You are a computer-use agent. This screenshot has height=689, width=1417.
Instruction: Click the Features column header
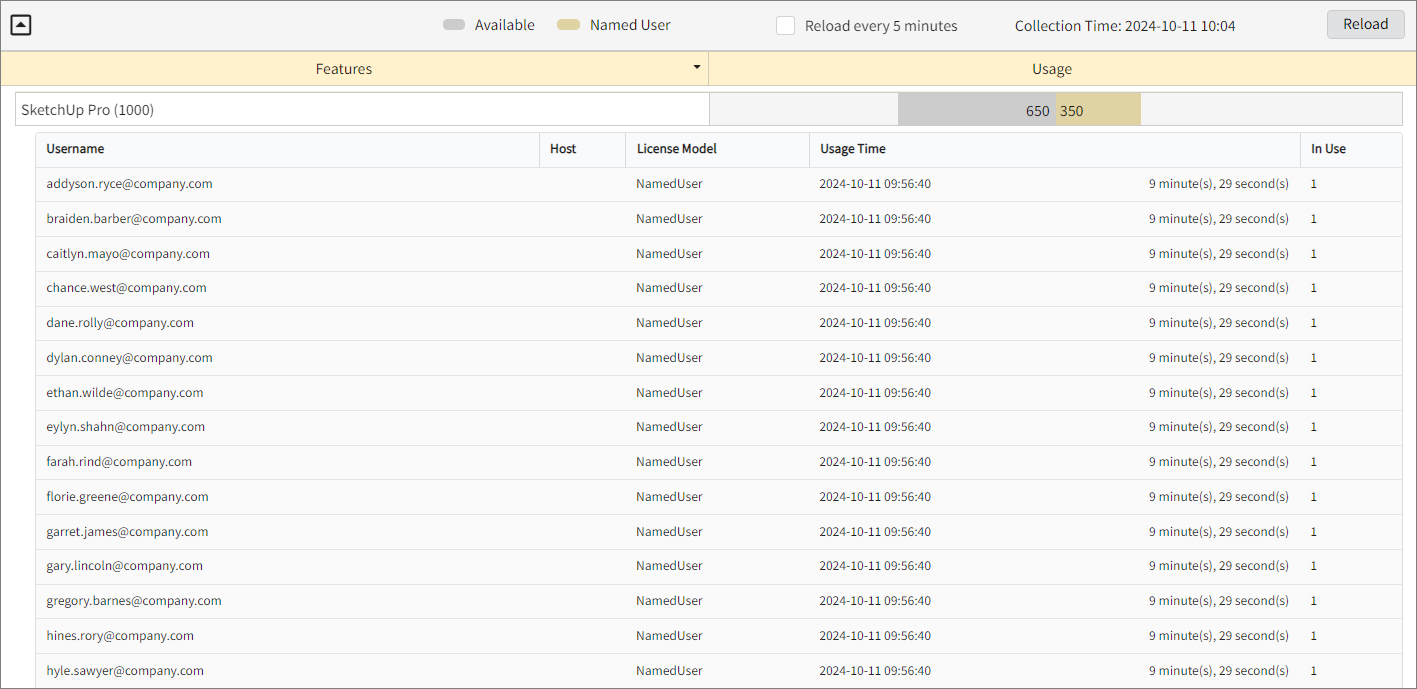point(344,69)
